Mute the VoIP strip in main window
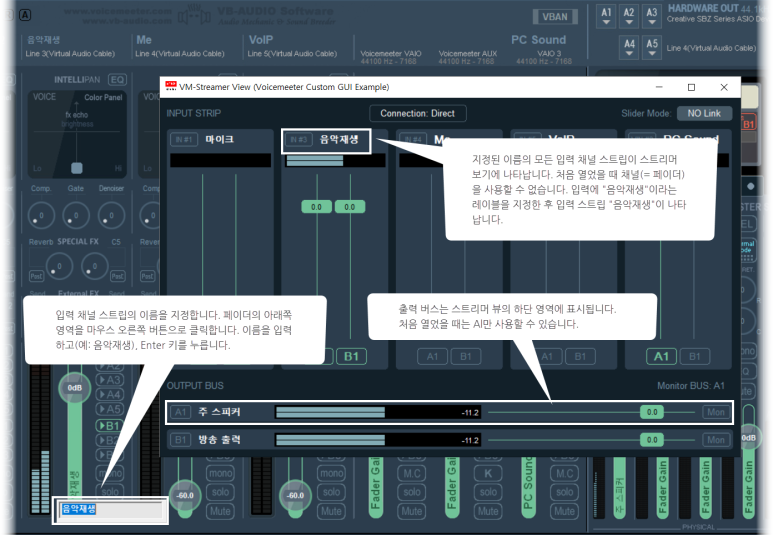The width and height of the screenshot is (773, 535). tap(331, 511)
